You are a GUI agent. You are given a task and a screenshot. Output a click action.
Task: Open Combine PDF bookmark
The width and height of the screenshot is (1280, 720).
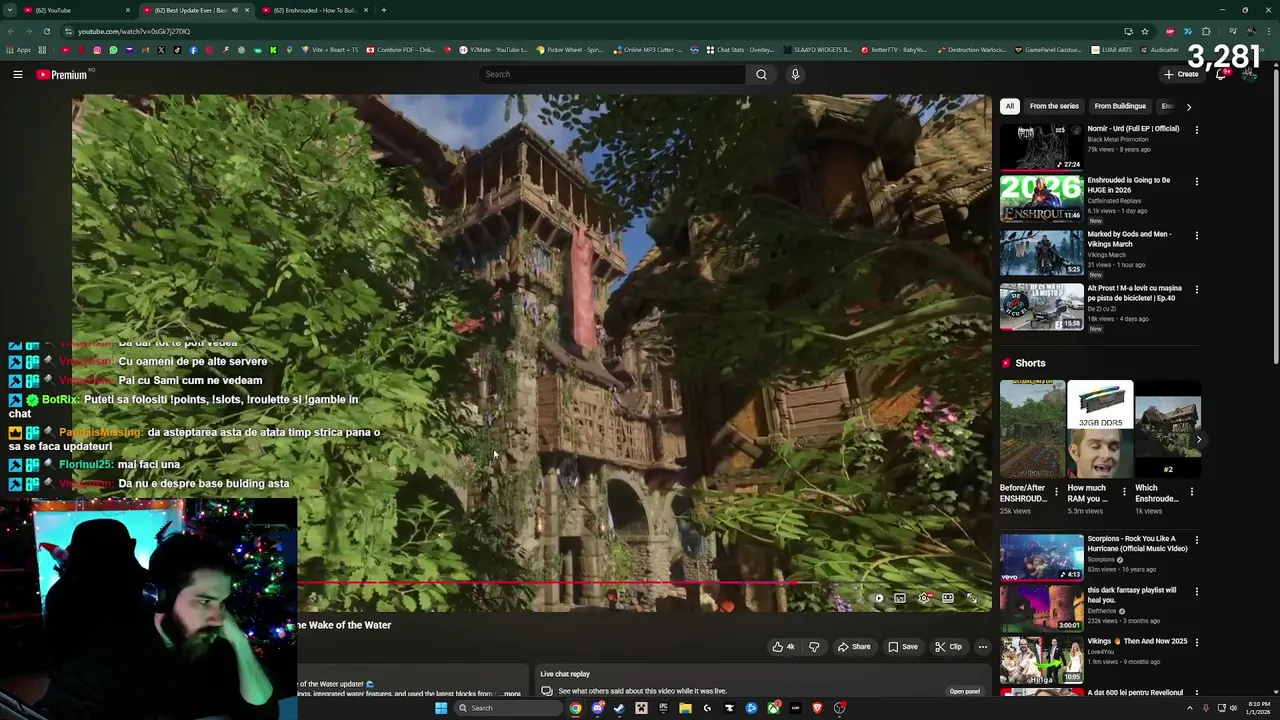pos(400,50)
